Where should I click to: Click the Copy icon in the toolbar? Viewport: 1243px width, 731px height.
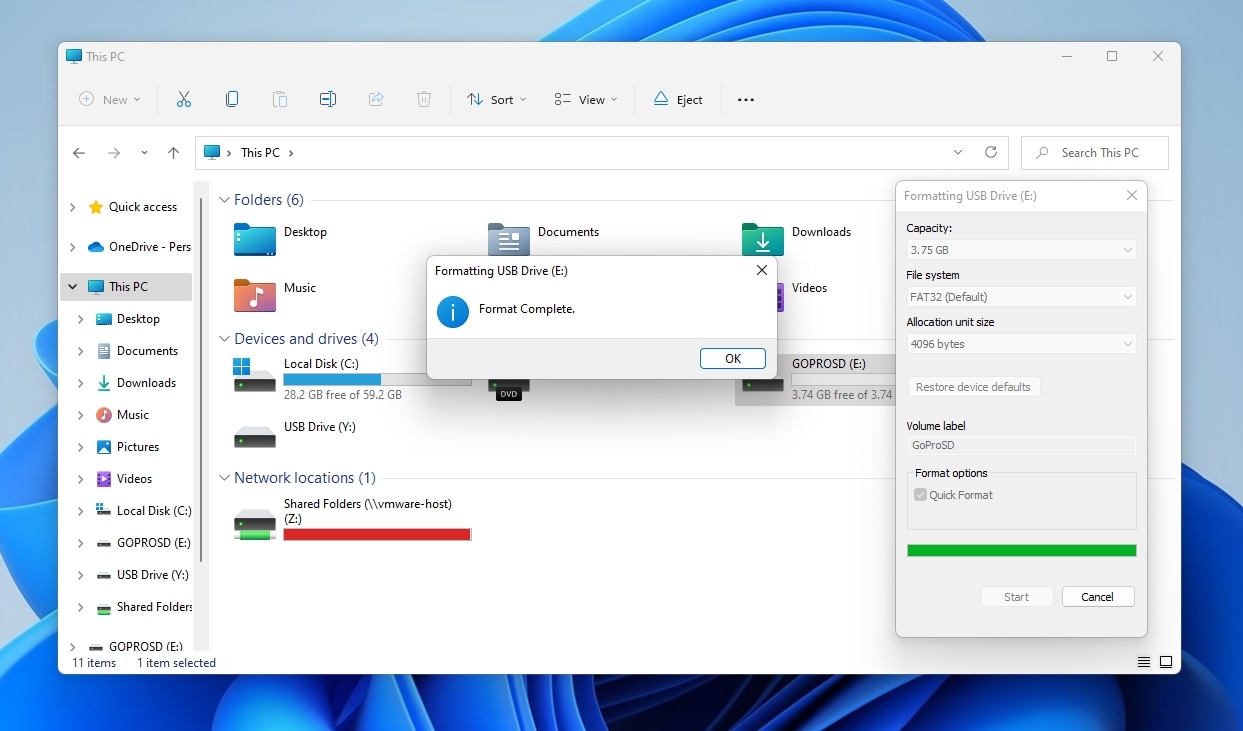(232, 99)
